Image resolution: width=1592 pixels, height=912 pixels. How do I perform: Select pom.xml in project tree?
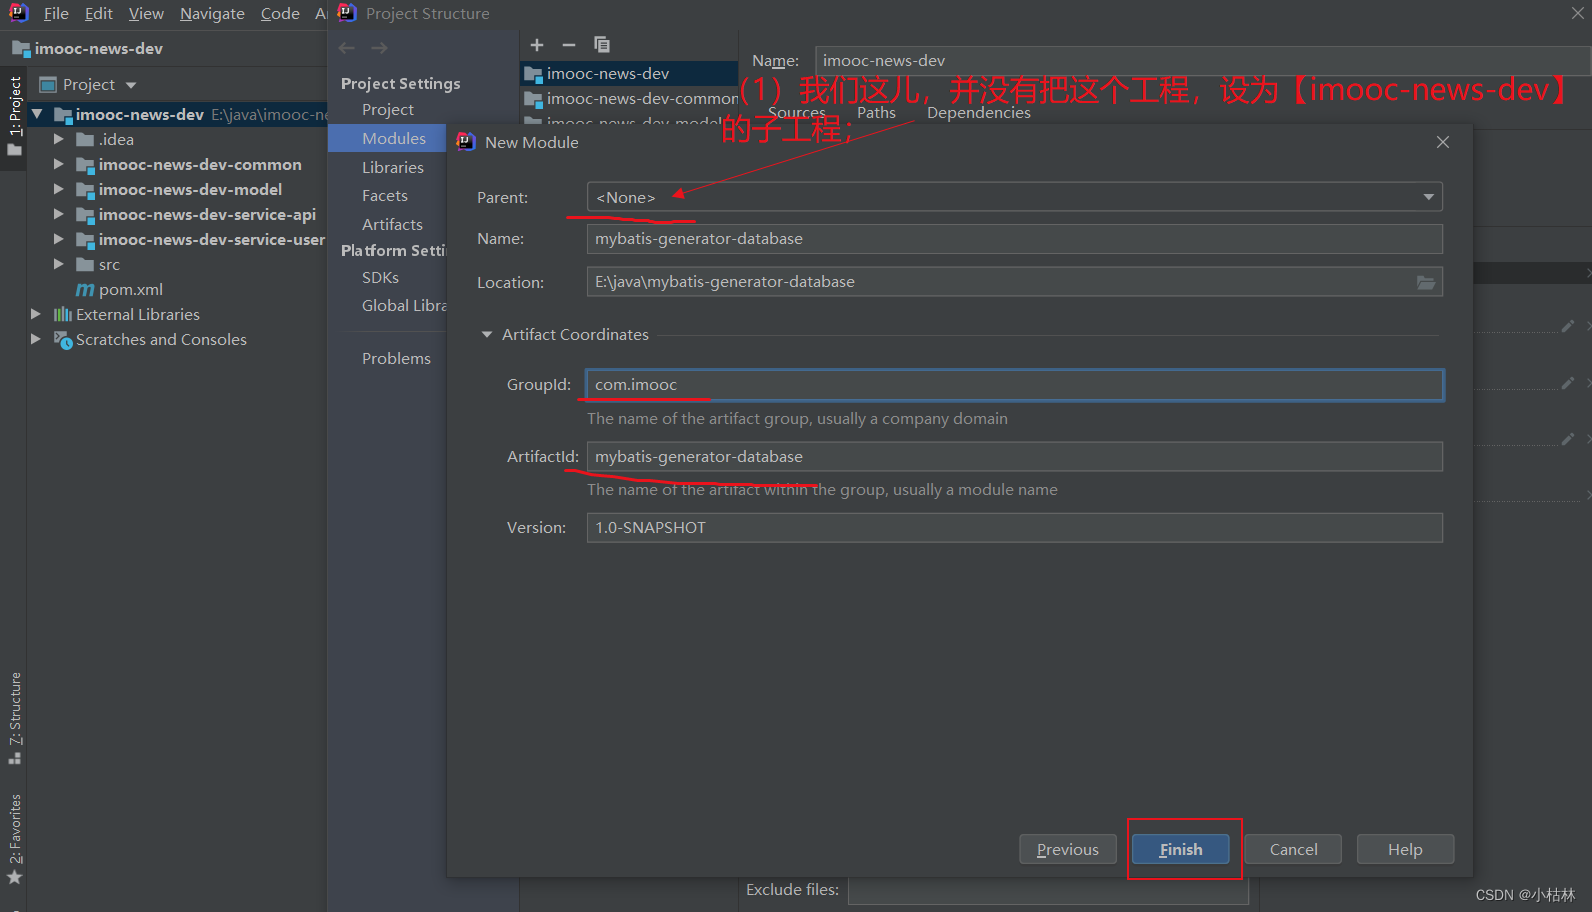[x=130, y=290]
